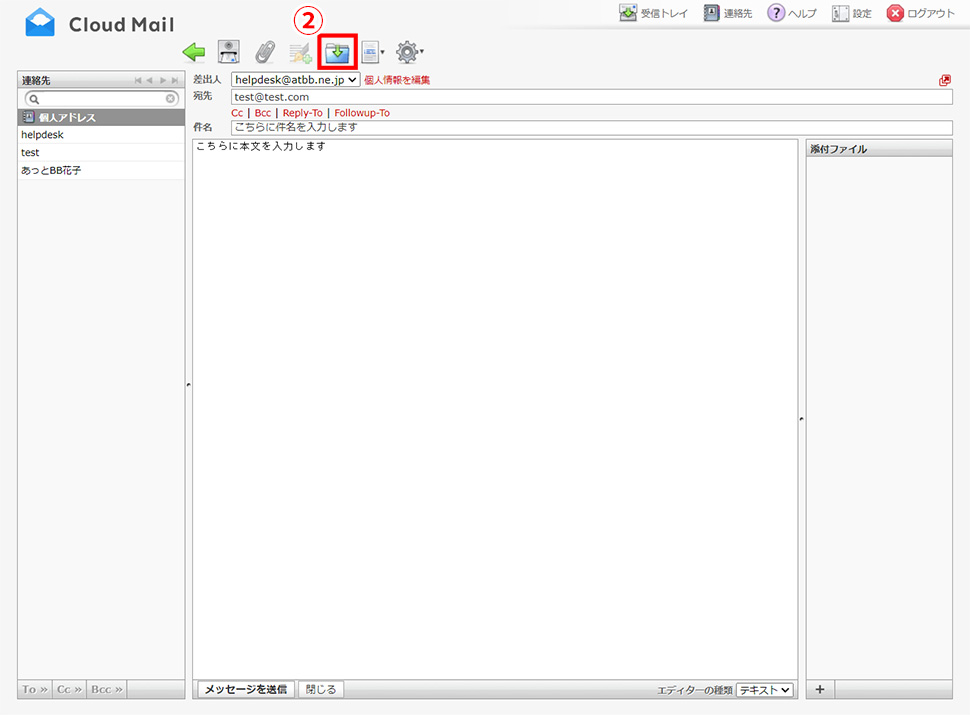970x715 pixels.
Task: Select helpdesk contact in the list
Action: point(42,135)
